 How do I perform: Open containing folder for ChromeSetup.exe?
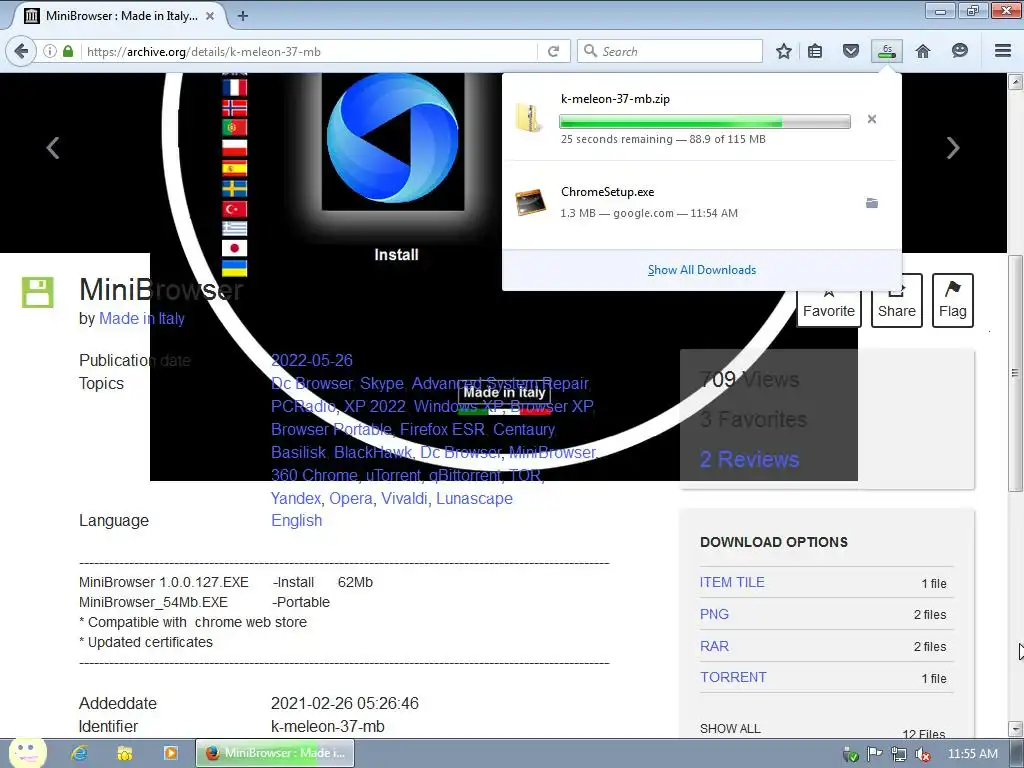coord(872,203)
